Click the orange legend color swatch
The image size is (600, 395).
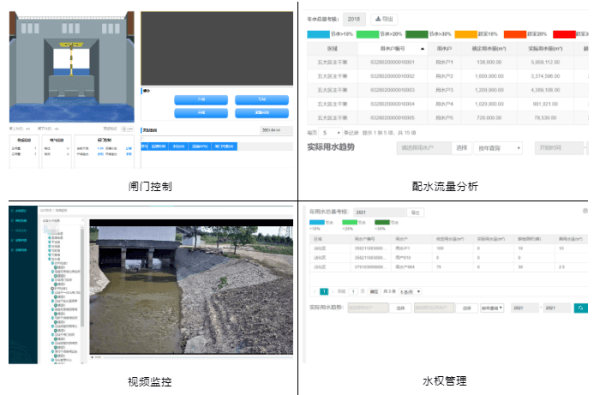466,34
